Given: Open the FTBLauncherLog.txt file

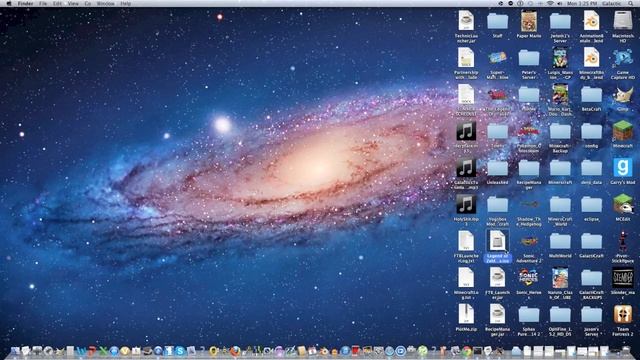Looking at the screenshot, I should coord(466,241).
